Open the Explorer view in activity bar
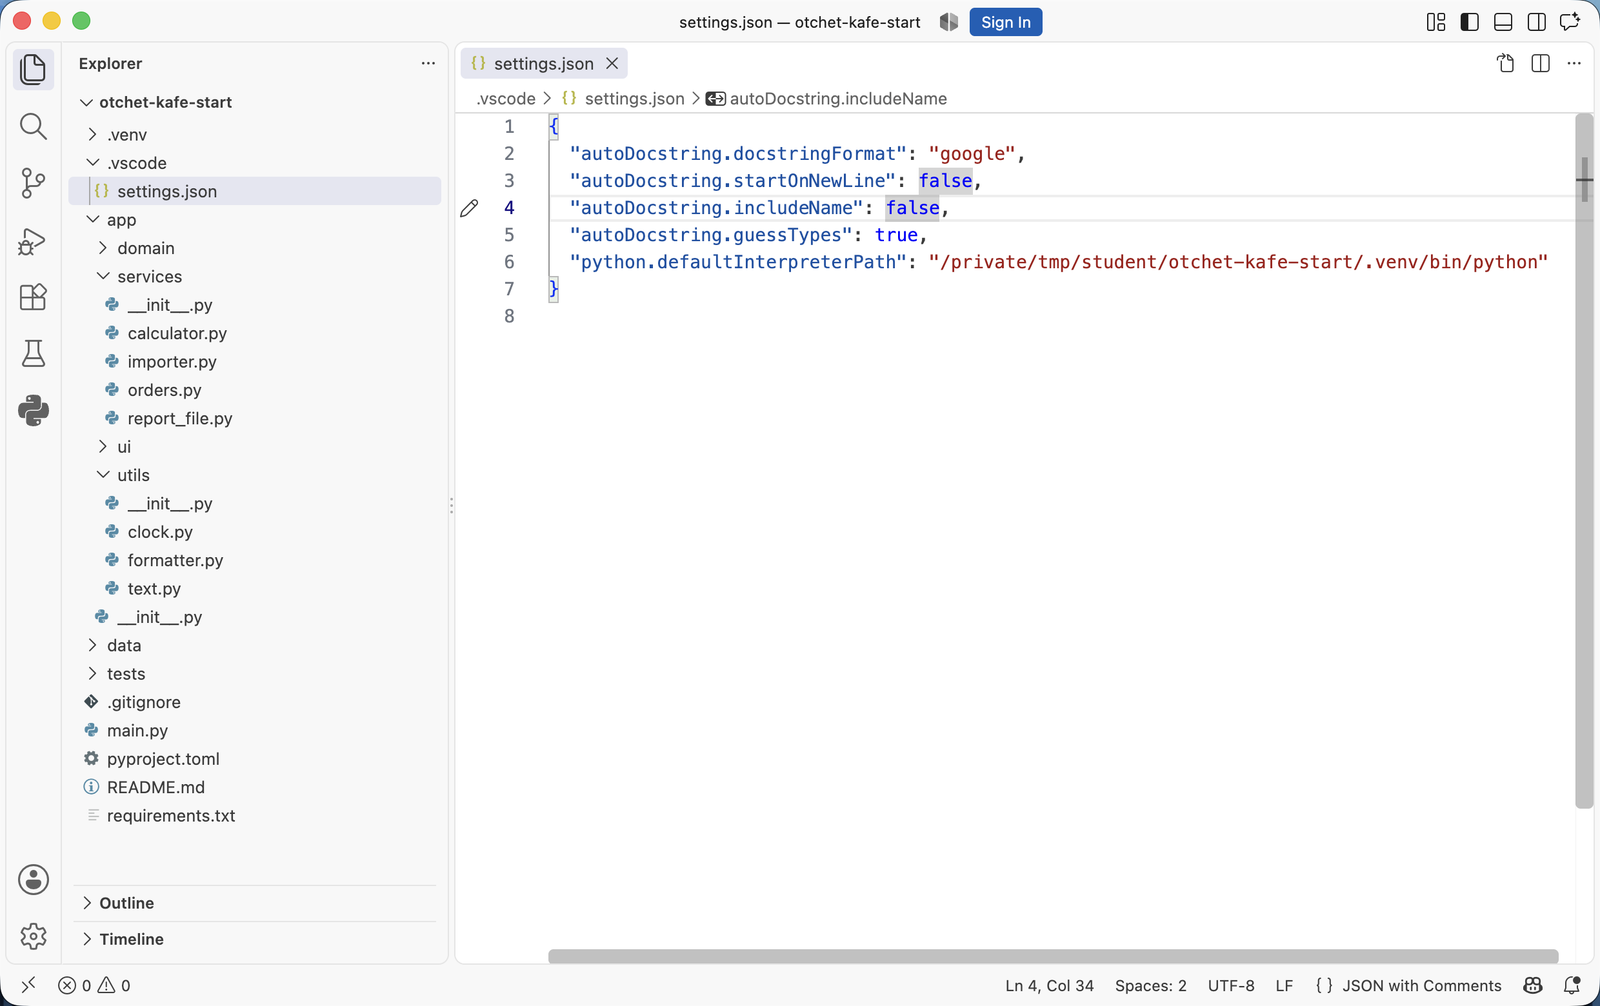 point(33,70)
